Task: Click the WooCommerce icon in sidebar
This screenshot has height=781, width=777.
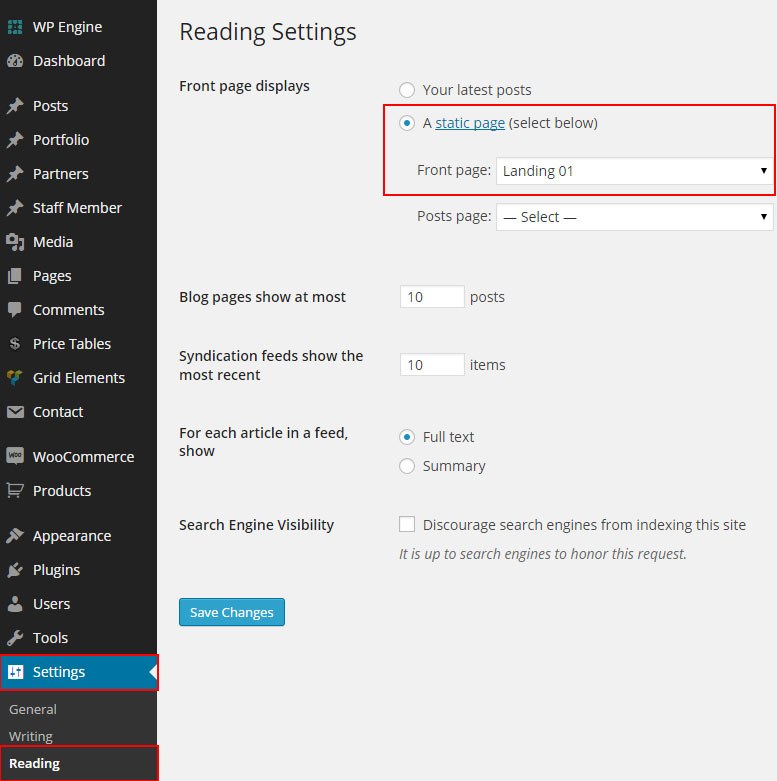Action: (15, 457)
